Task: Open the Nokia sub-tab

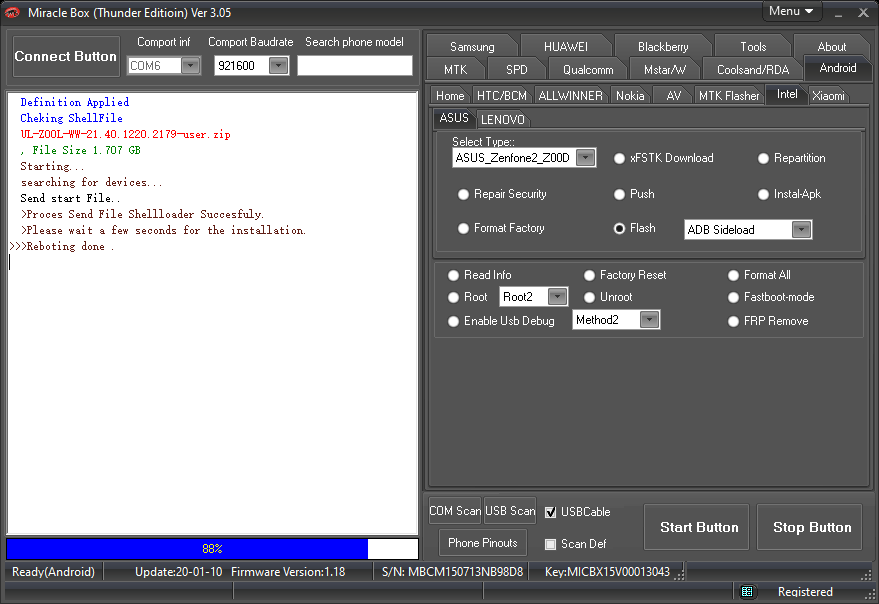Action: coord(630,96)
